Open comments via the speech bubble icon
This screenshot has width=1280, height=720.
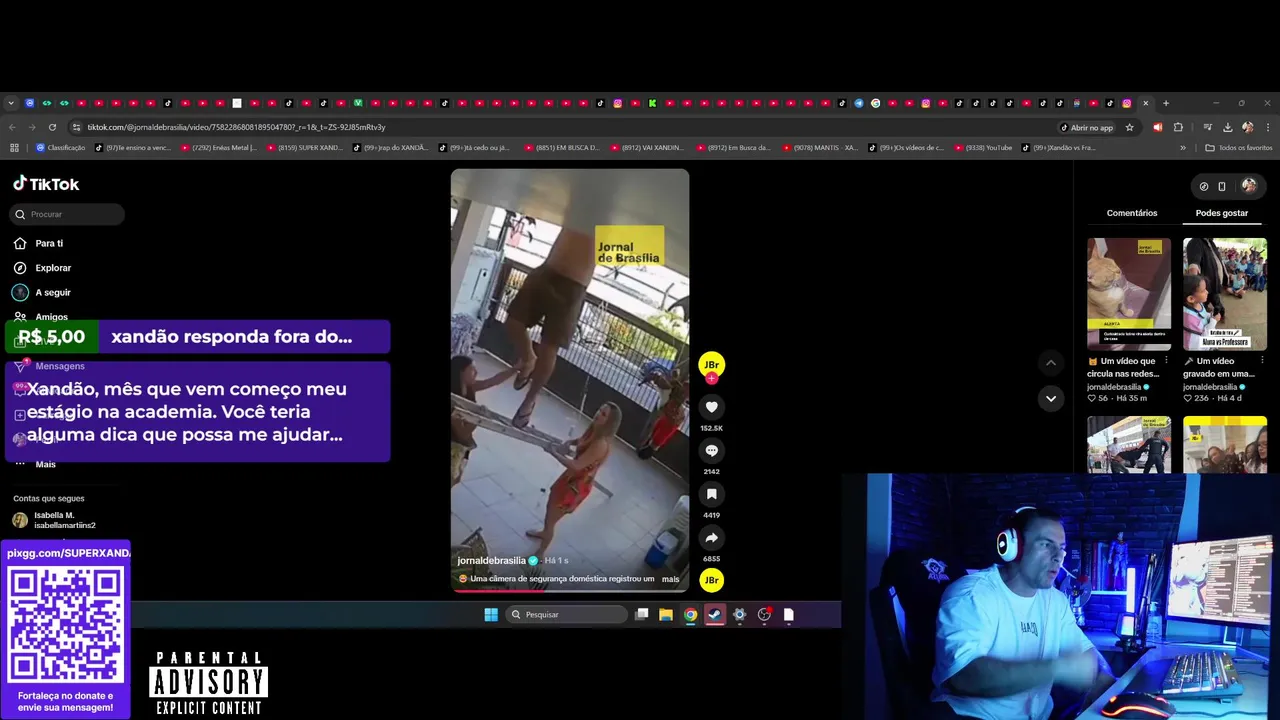pos(711,451)
